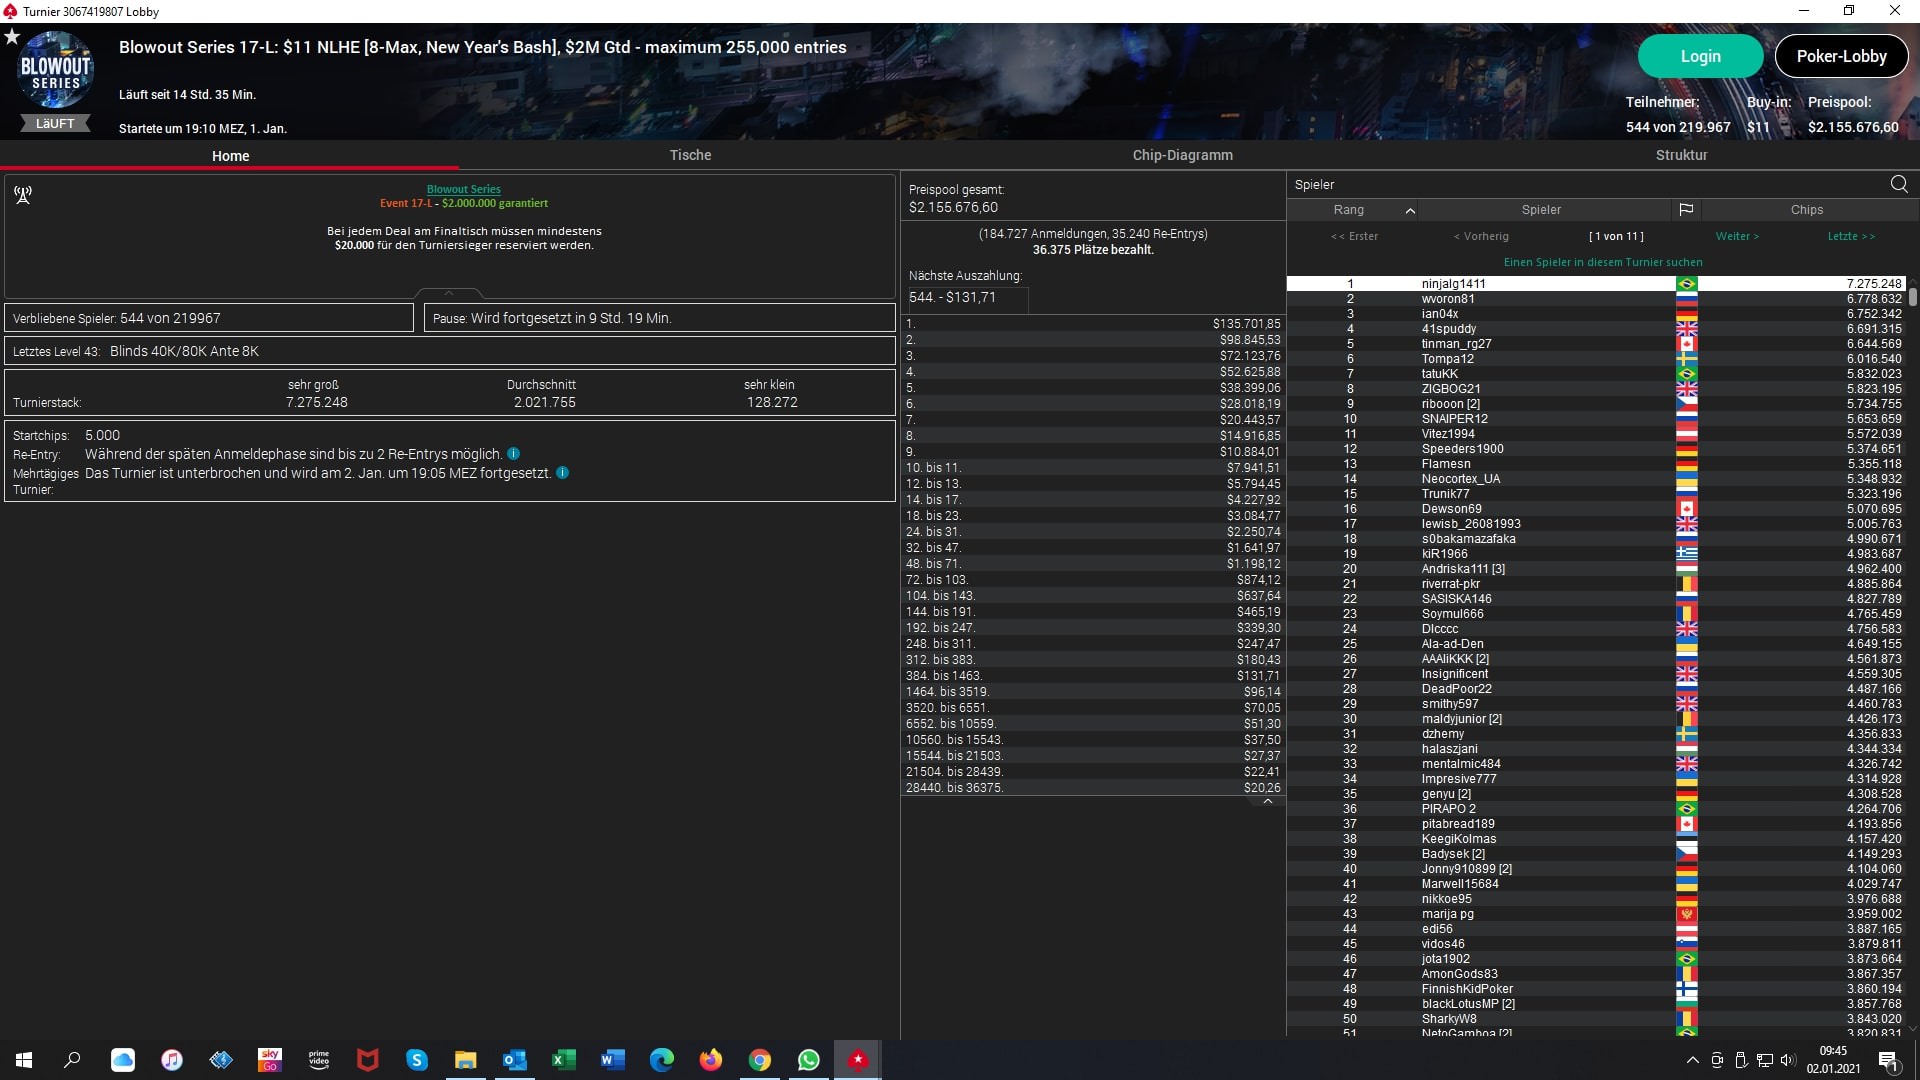Collapse the payout list chevron

[x=1267, y=801]
